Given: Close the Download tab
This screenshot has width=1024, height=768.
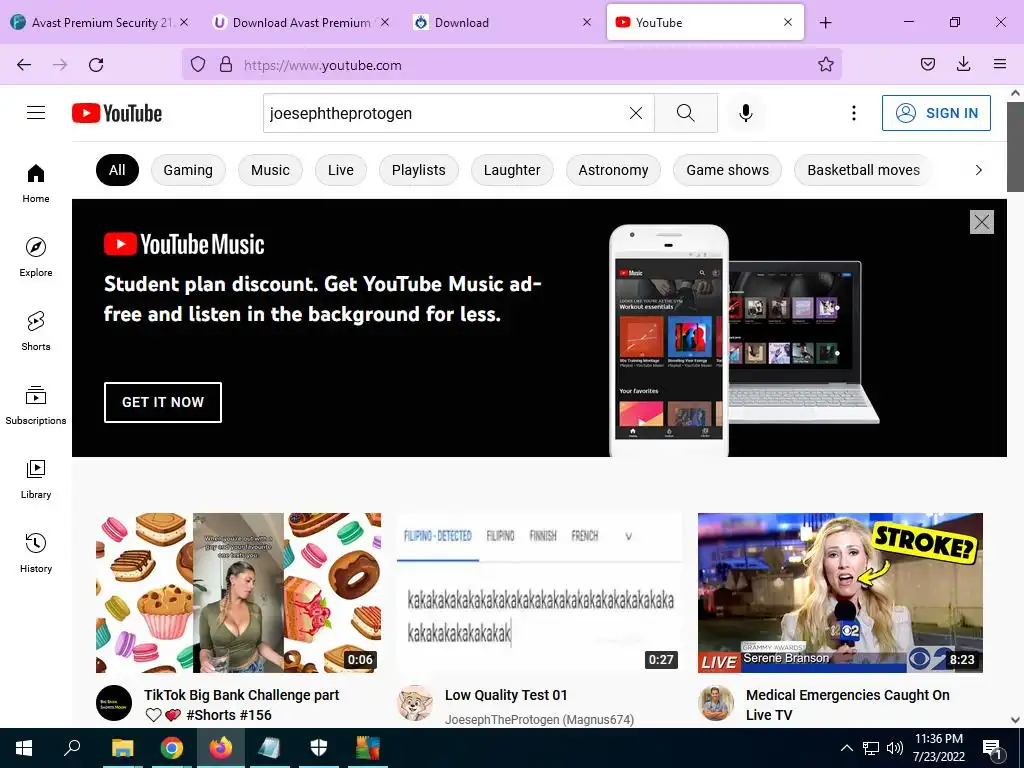Looking at the screenshot, I should [x=586, y=22].
